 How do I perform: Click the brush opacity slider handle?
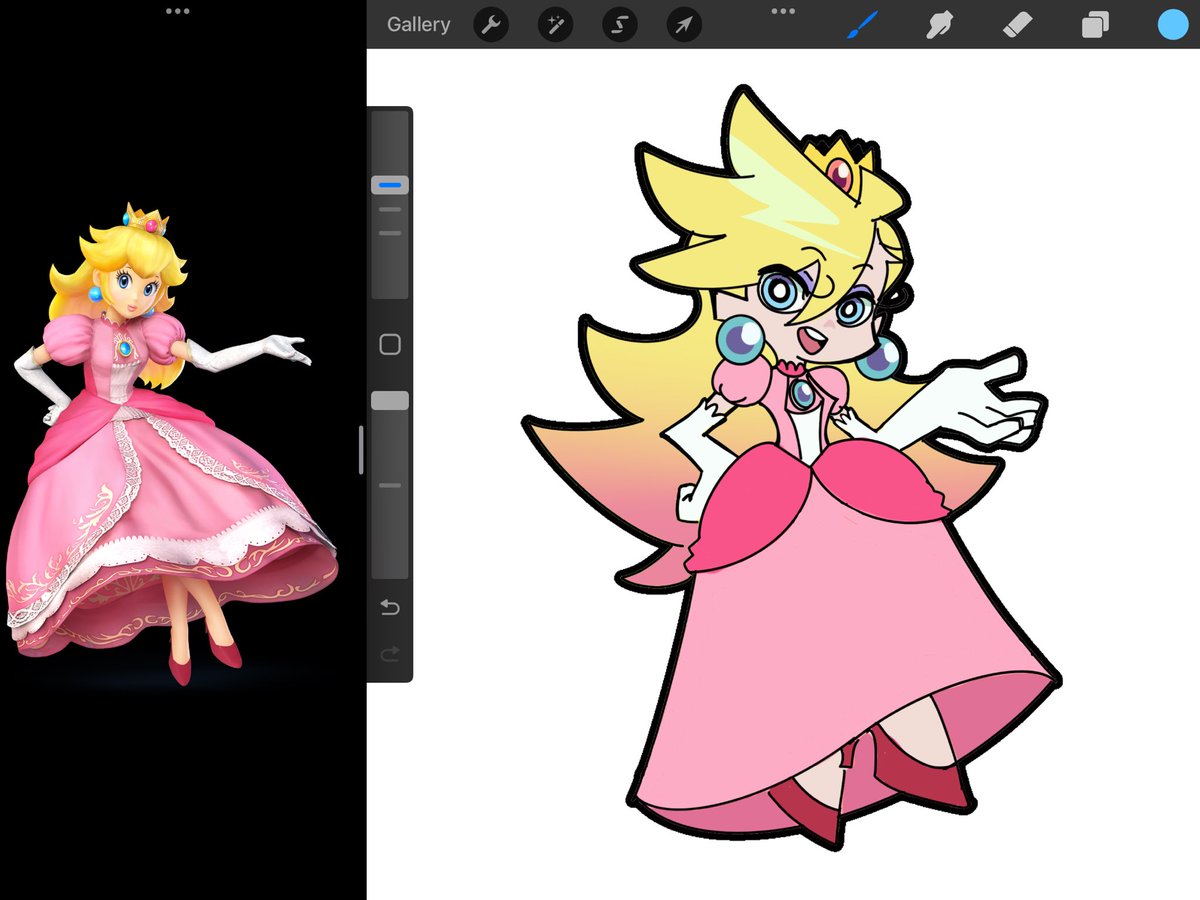tap(390, 400)
